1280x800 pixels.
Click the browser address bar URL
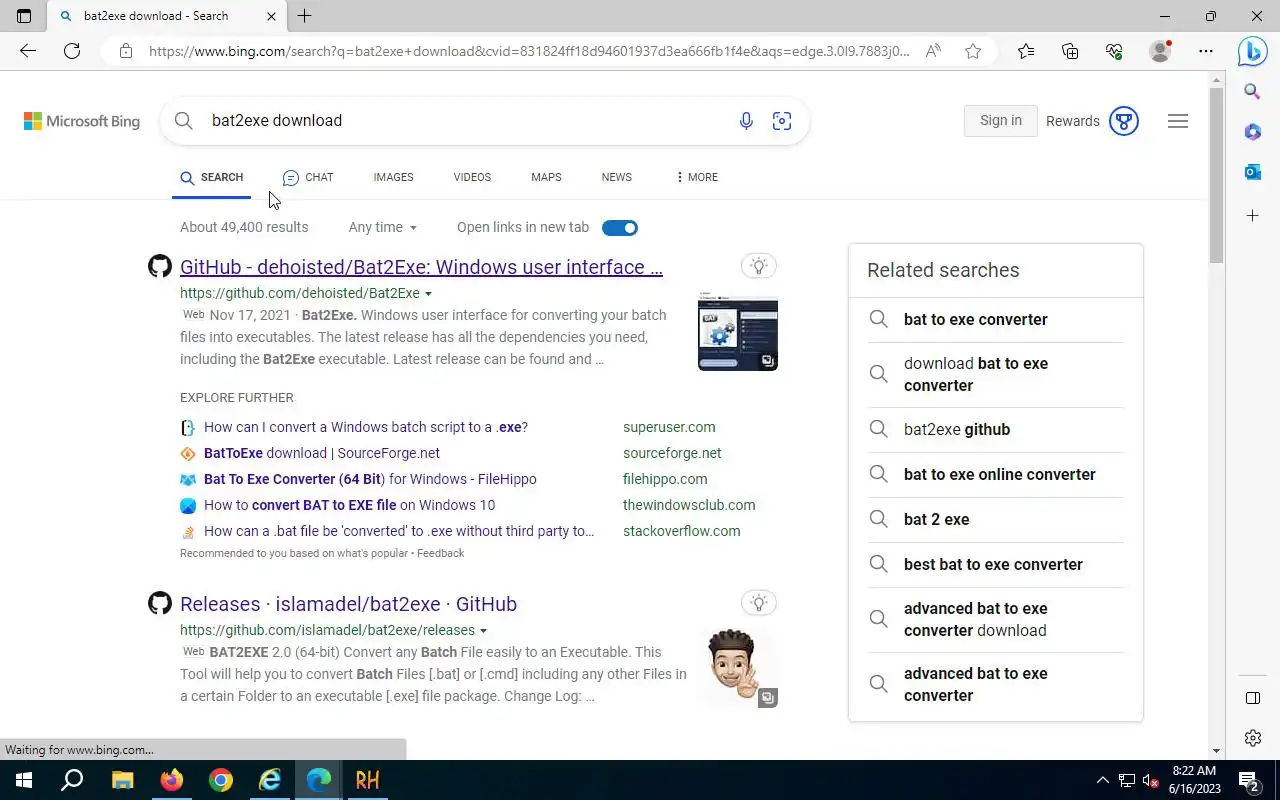529,51
